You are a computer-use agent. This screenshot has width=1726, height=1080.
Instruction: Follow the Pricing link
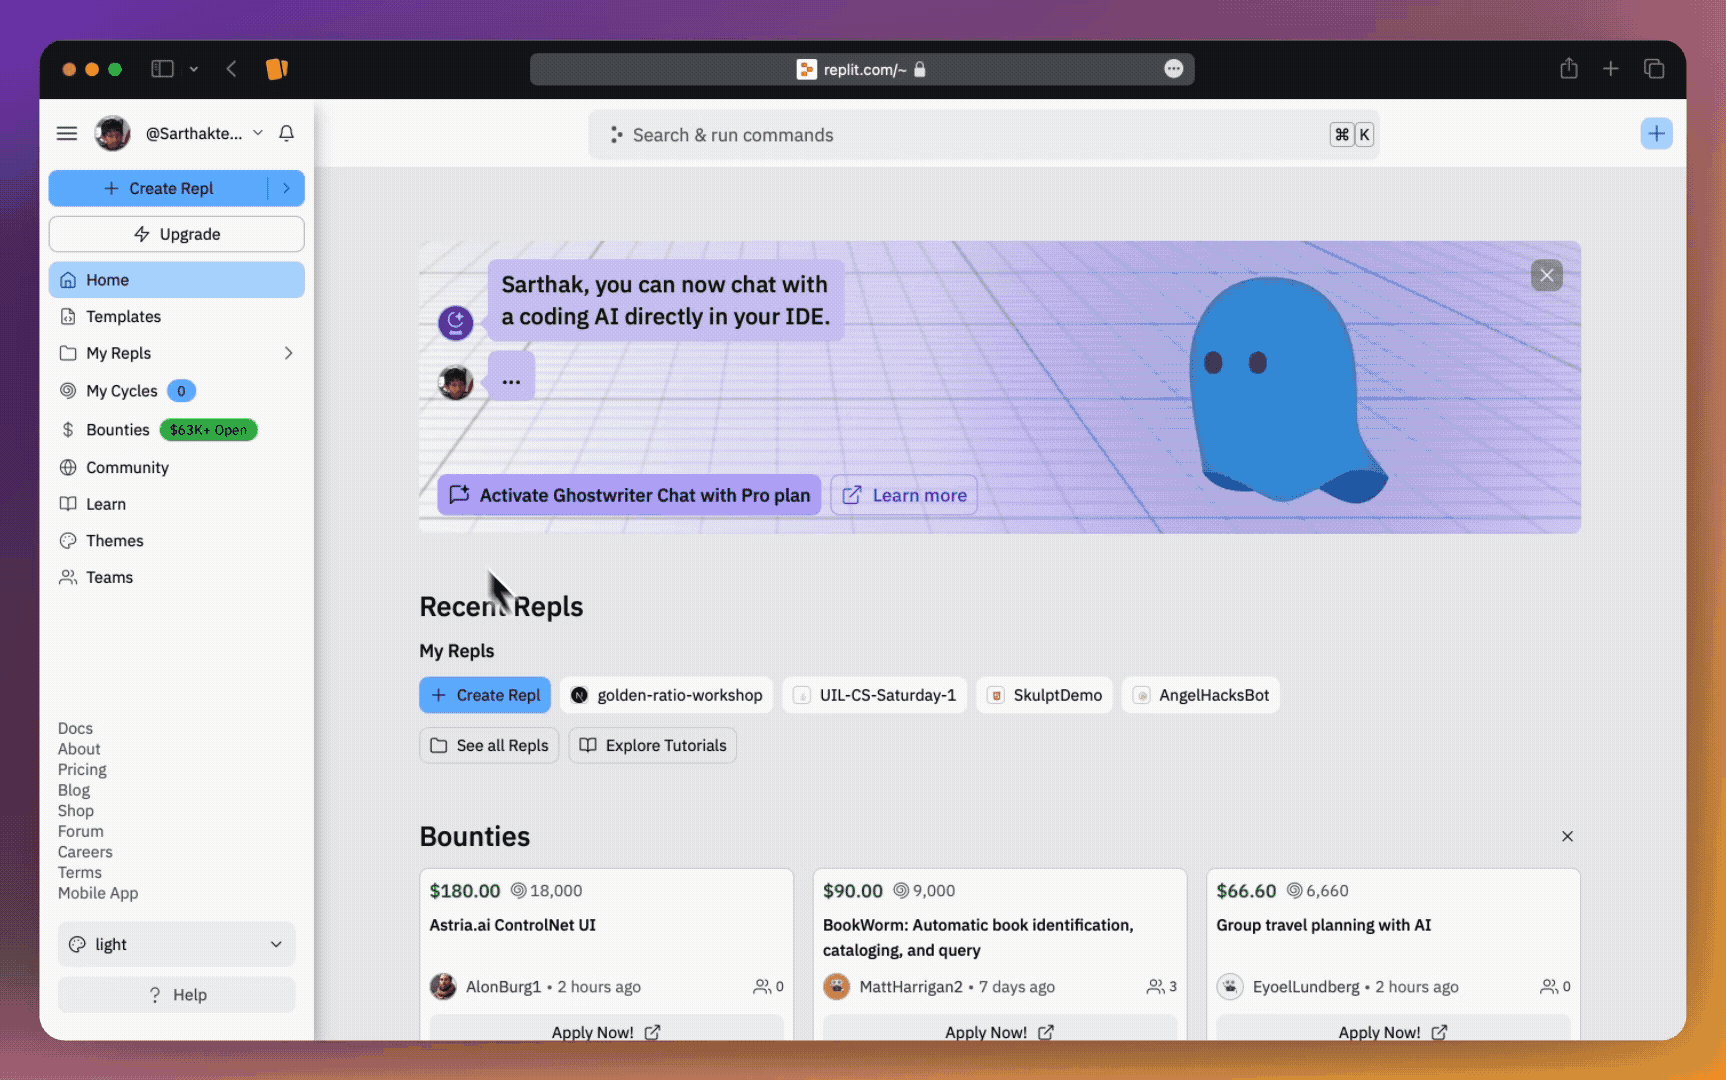coord(82,770)
